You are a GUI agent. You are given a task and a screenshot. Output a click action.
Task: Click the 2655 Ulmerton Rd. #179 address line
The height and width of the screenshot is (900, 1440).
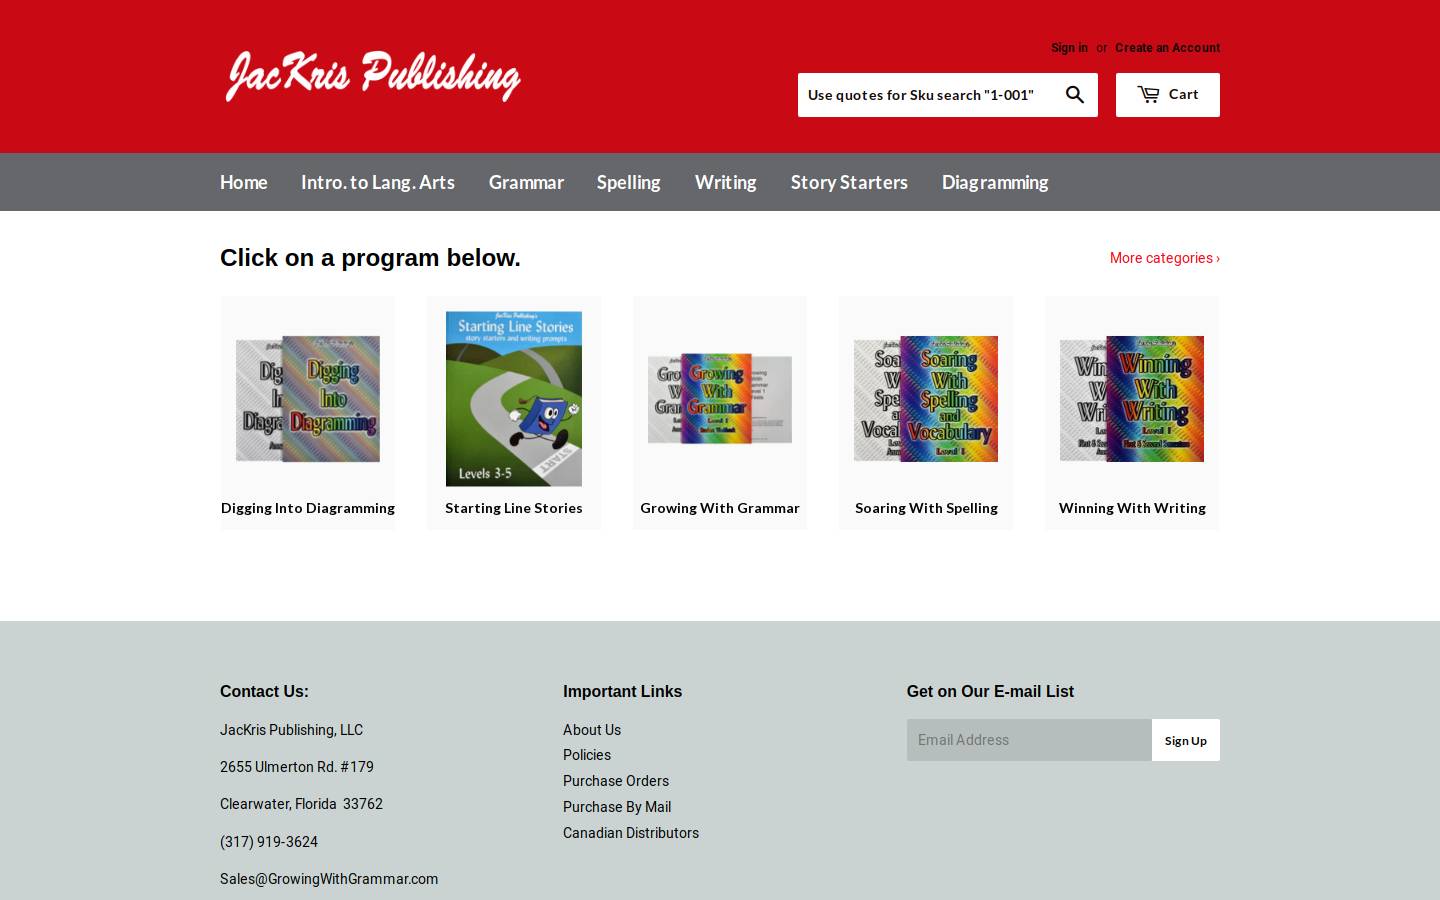[297, 767]
